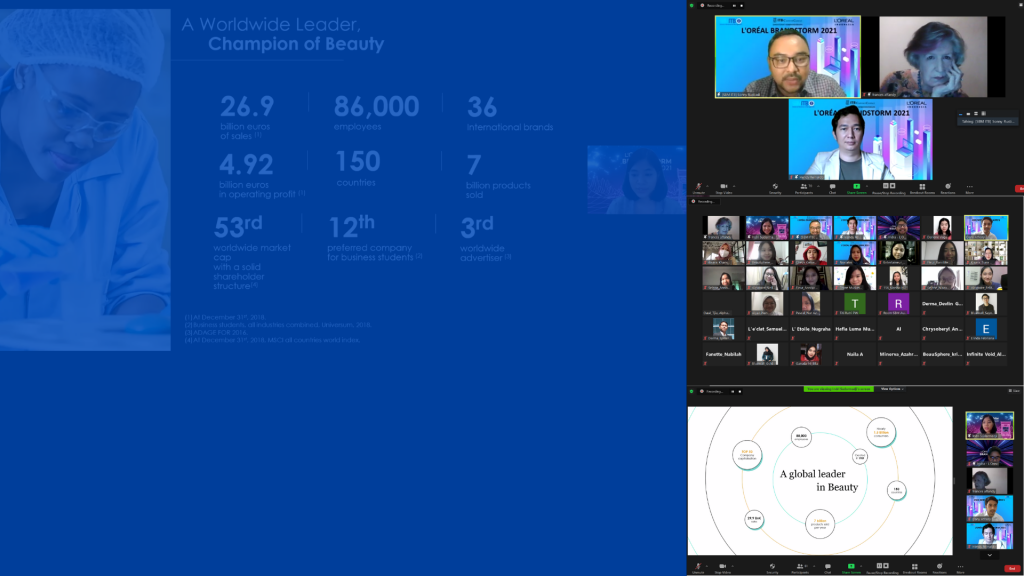This screenshot has width=1024, height=576.
Task: Open audio options caret beside Unmute below speaker videos
Action: (x=707, y=185)
